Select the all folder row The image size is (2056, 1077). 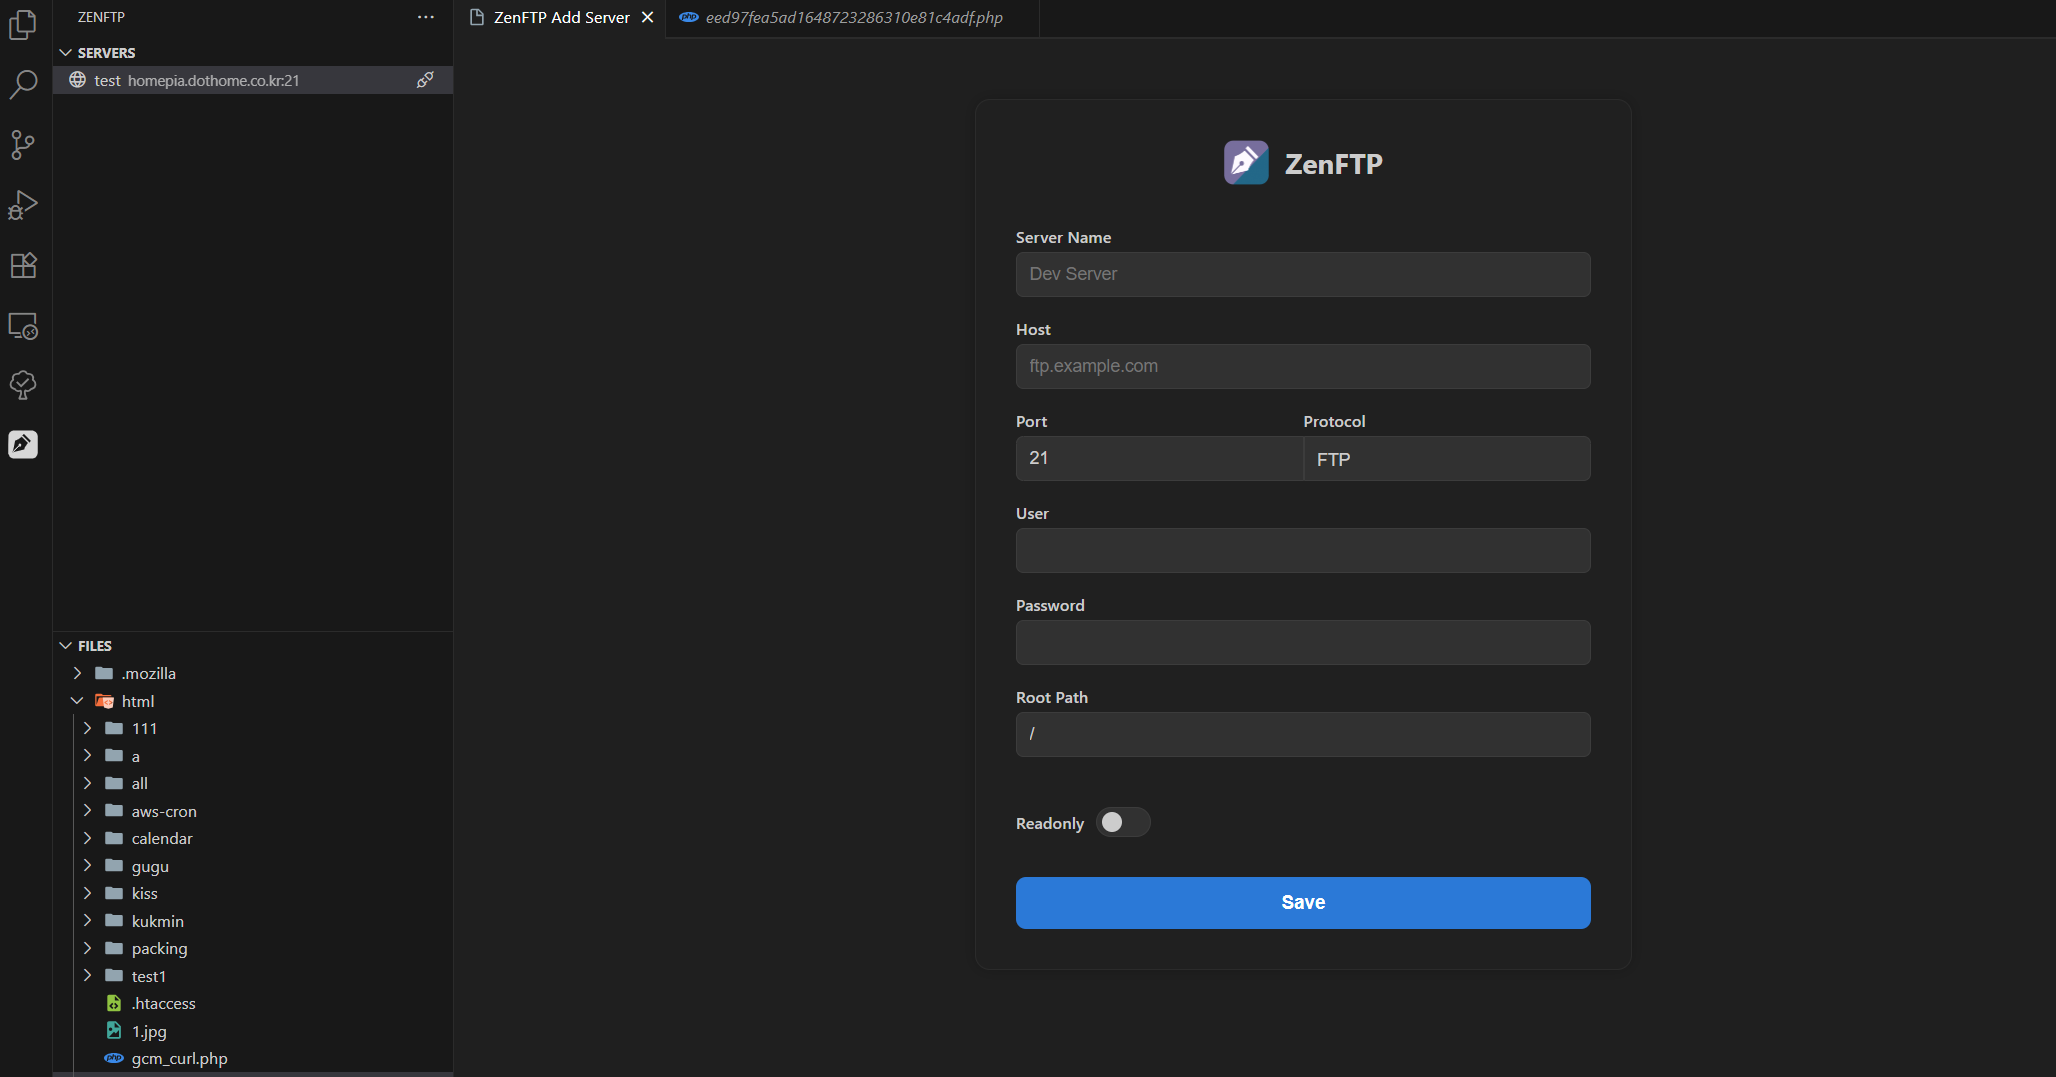(x=253, y=783)
